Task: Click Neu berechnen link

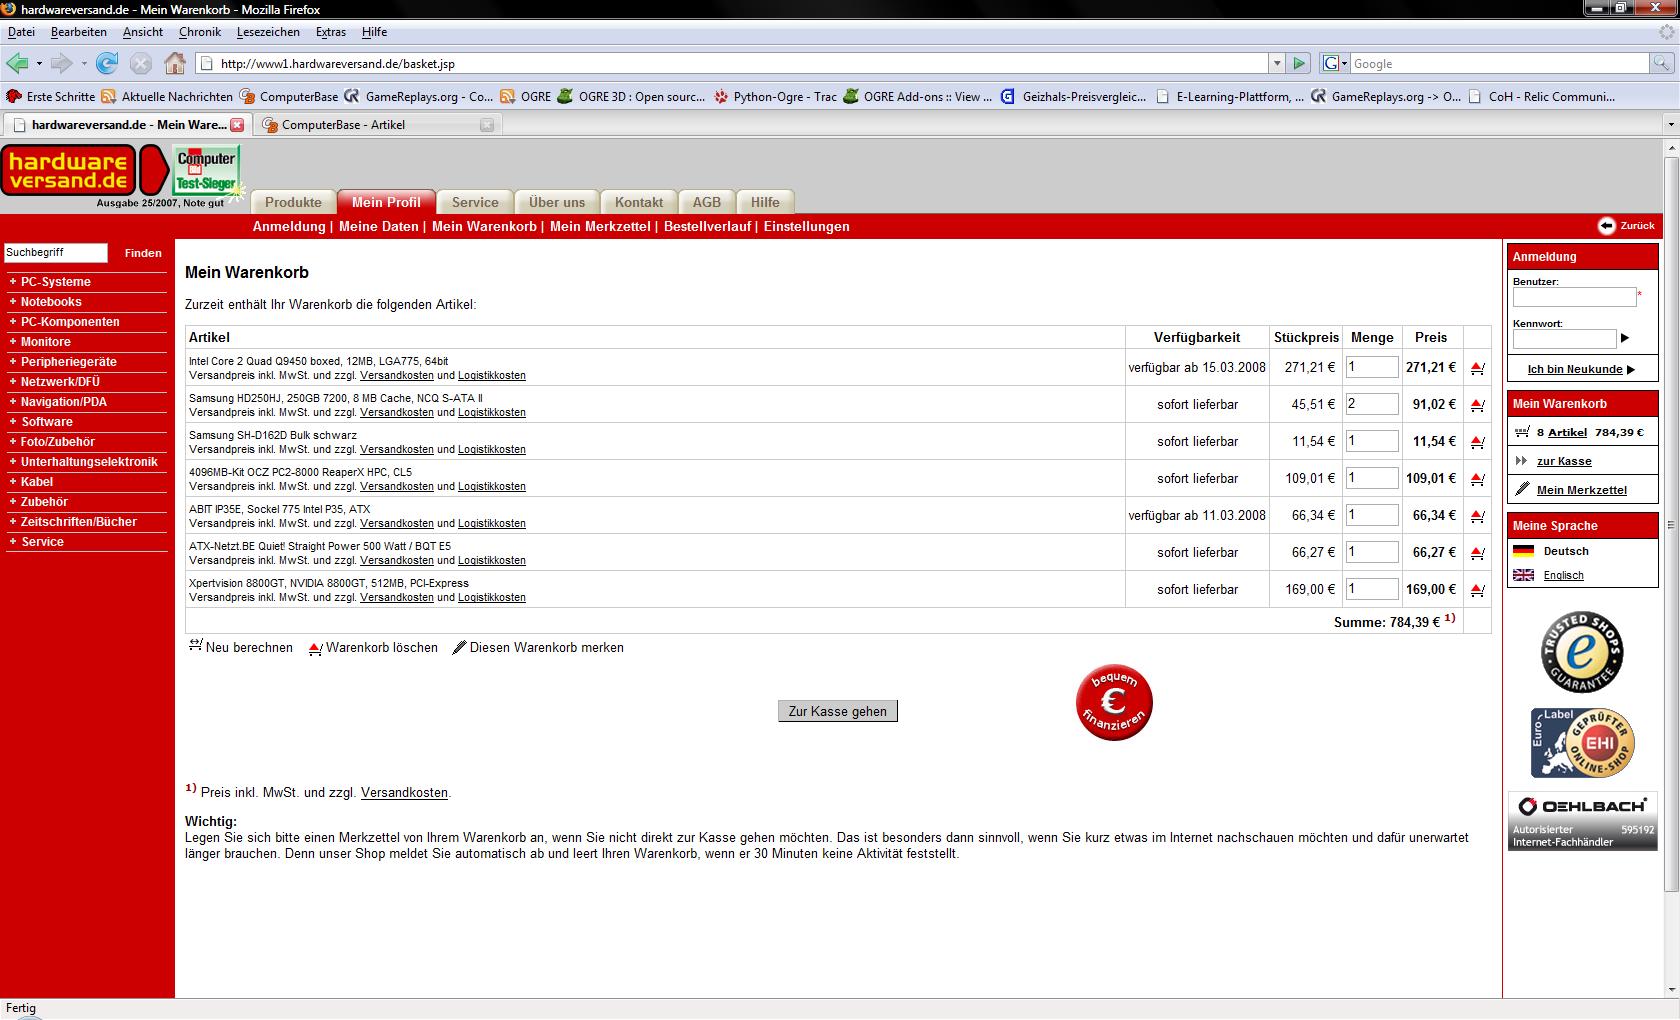Action: [x=241, y=647]
